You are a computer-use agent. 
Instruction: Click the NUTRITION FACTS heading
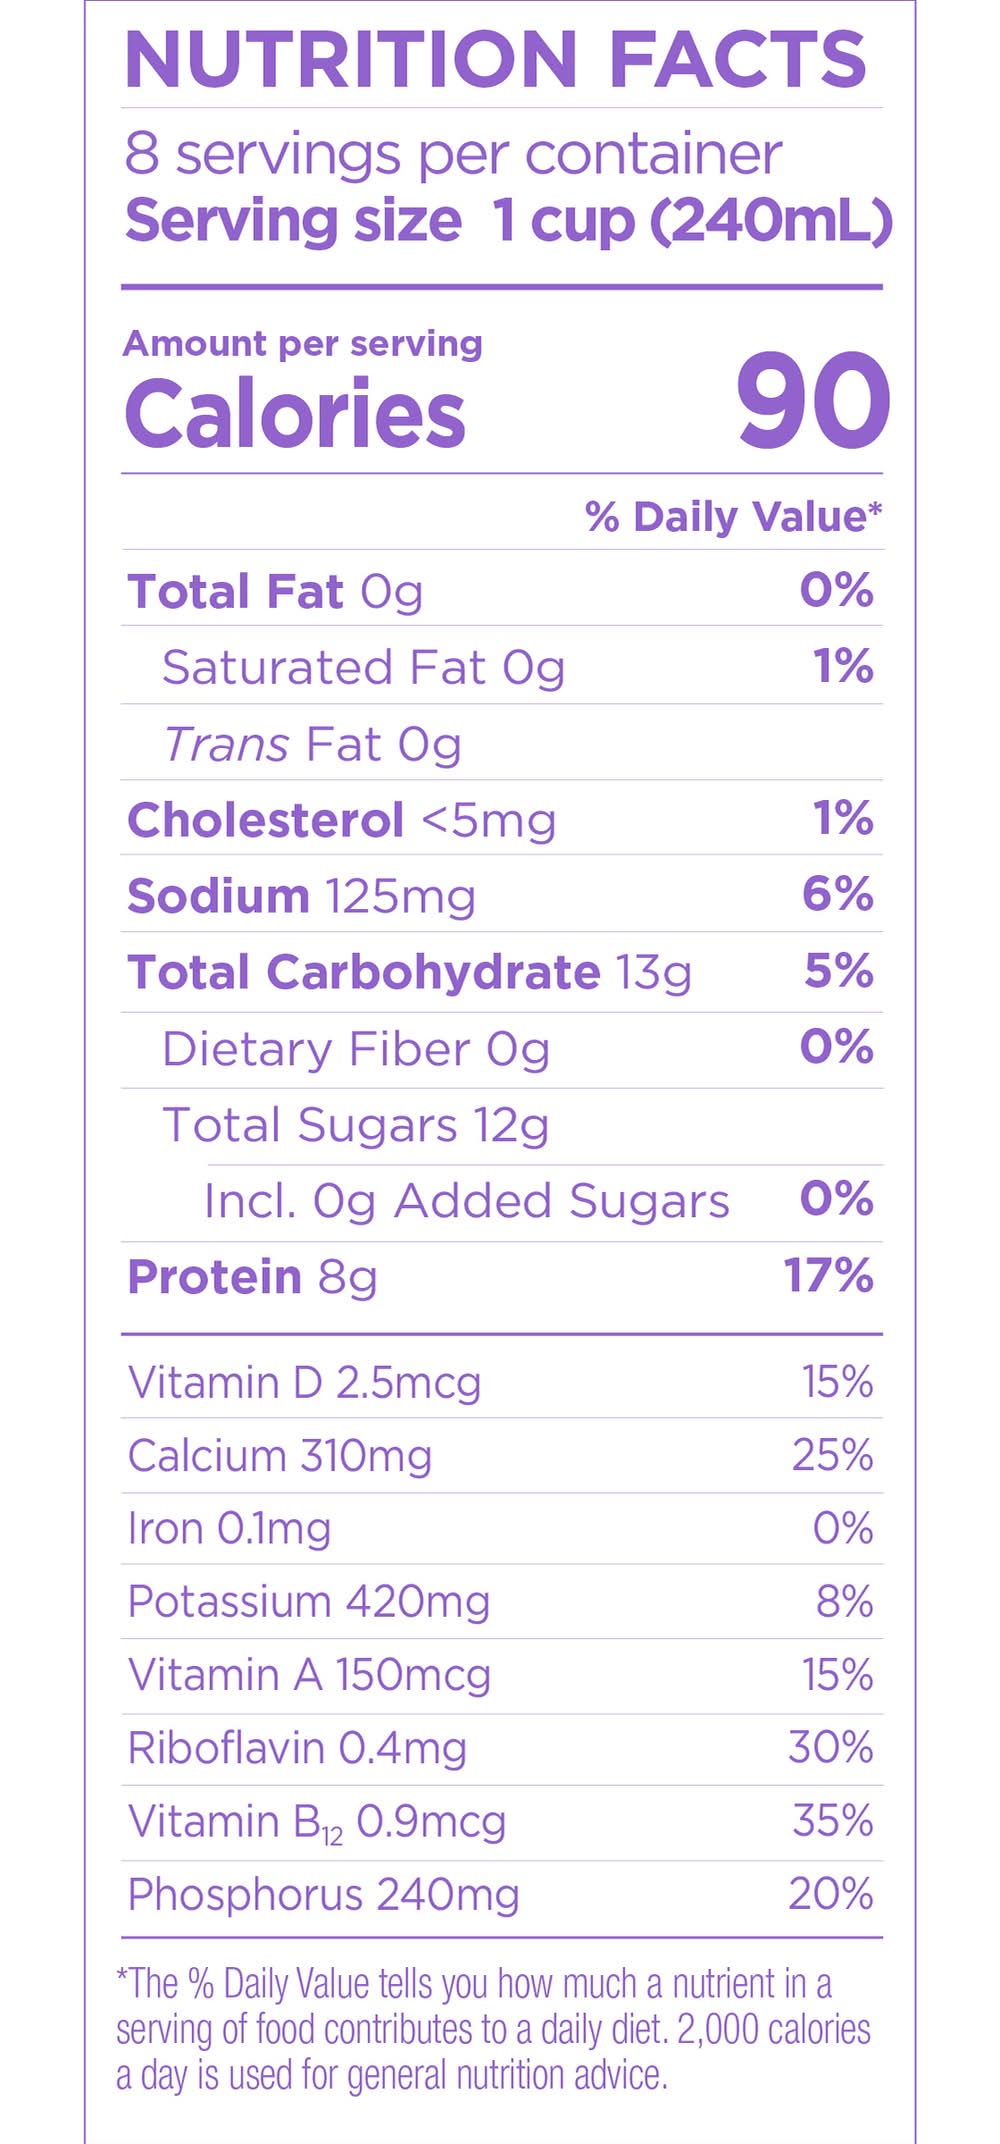(496, 58)
